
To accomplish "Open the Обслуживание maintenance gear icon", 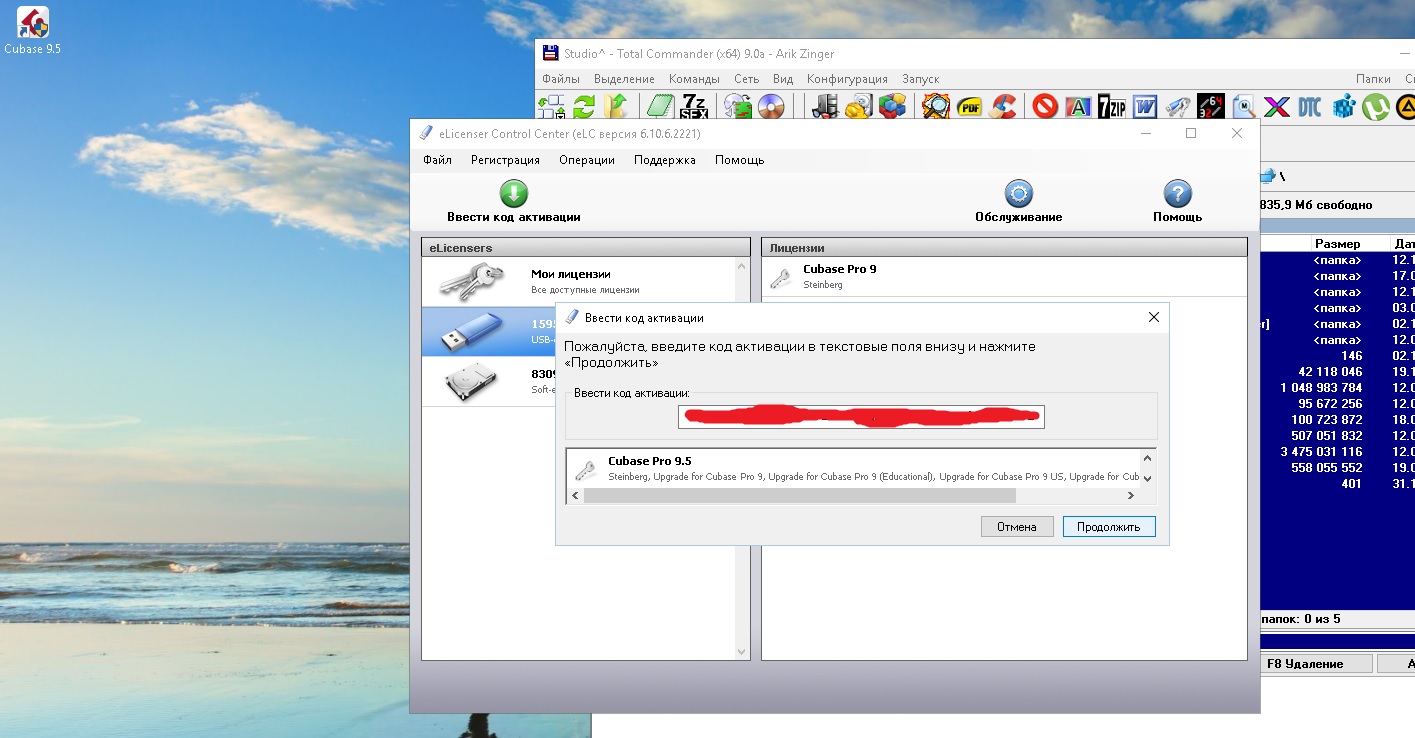I will (1018, 194).
